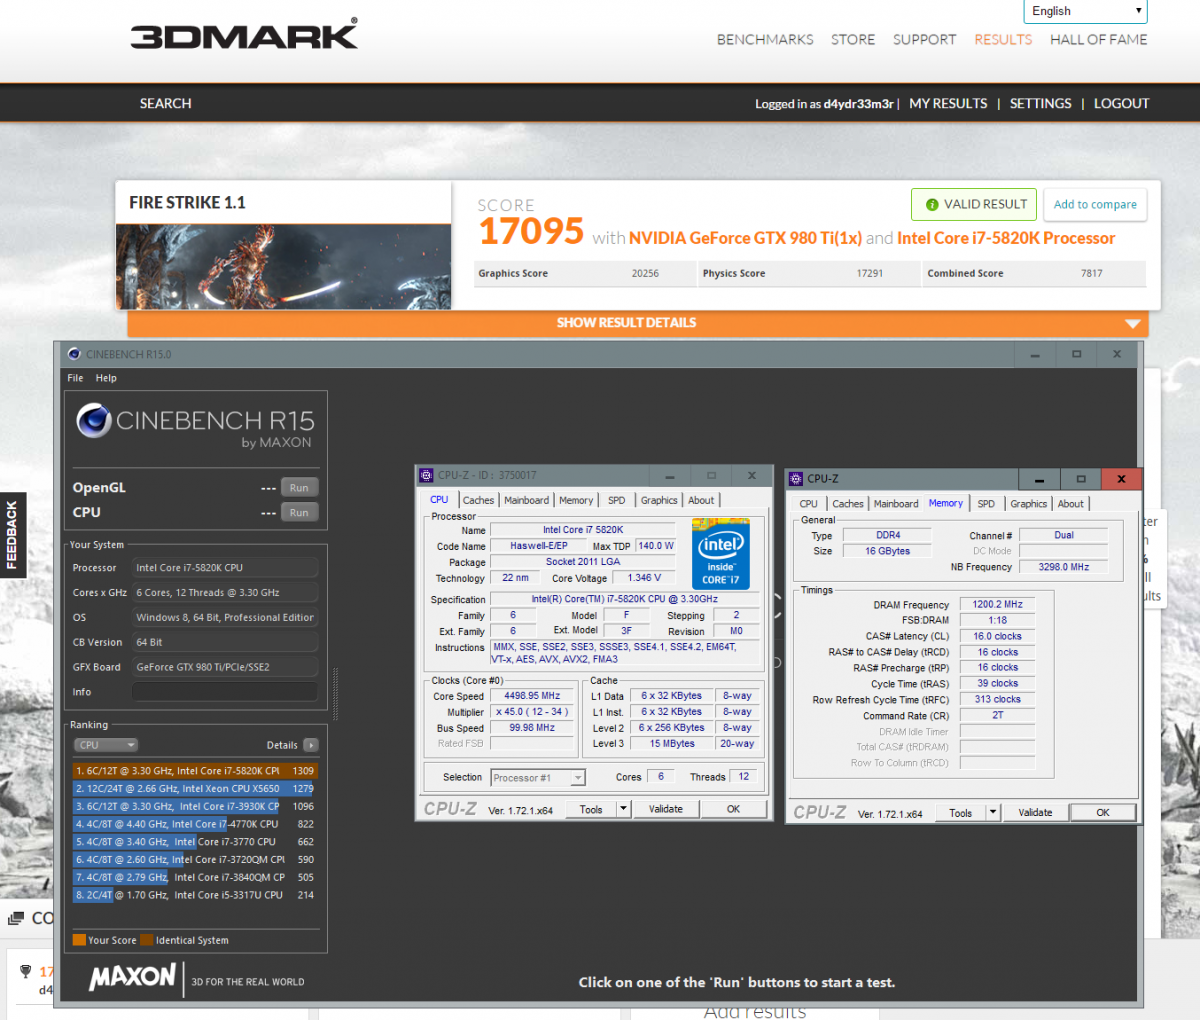The width and height of the screenshot is (1200, 1020).
Task: Open Tools dropdown arrow in Memory window
Action: [994, 812]
